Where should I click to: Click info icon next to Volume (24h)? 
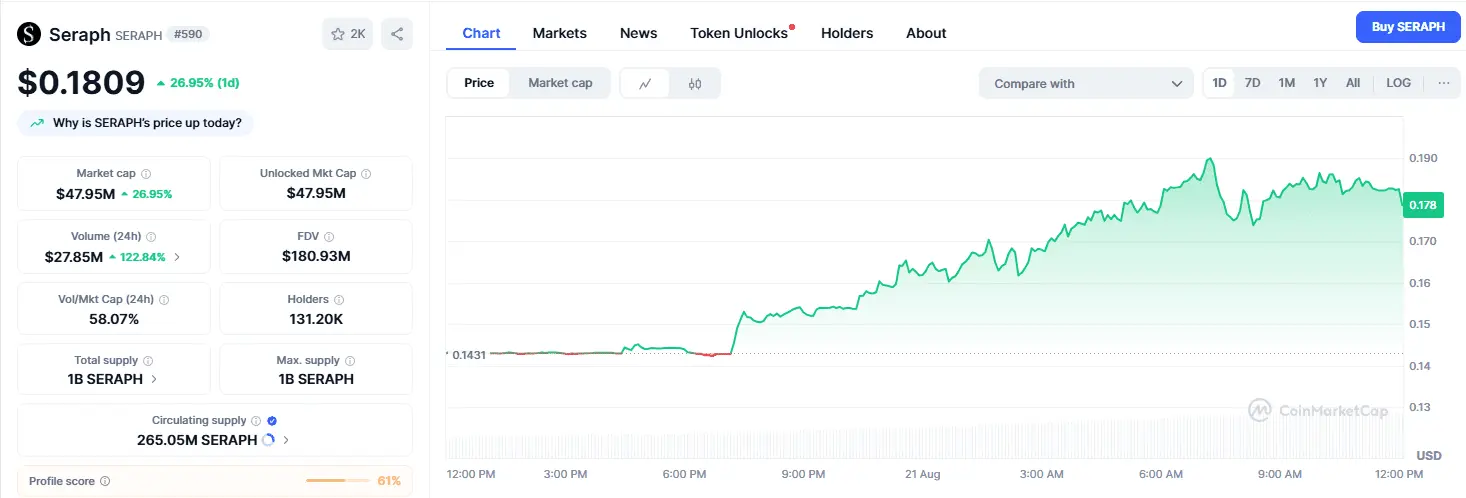point(151,237)
